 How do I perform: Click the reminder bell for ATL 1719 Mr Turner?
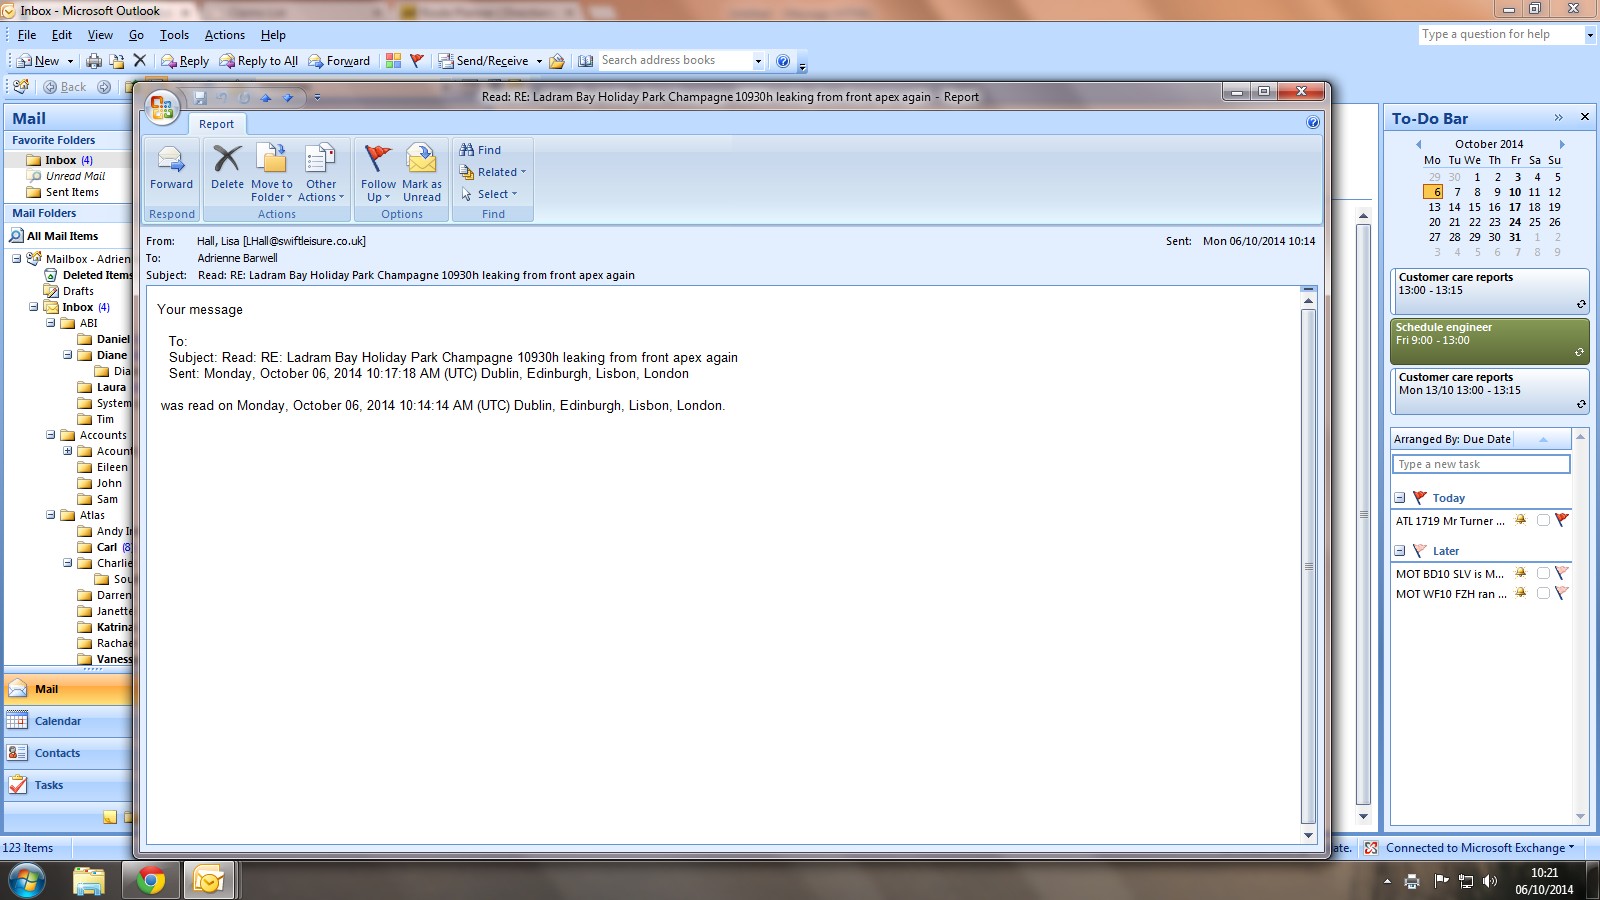click(x=1521, y=520)
